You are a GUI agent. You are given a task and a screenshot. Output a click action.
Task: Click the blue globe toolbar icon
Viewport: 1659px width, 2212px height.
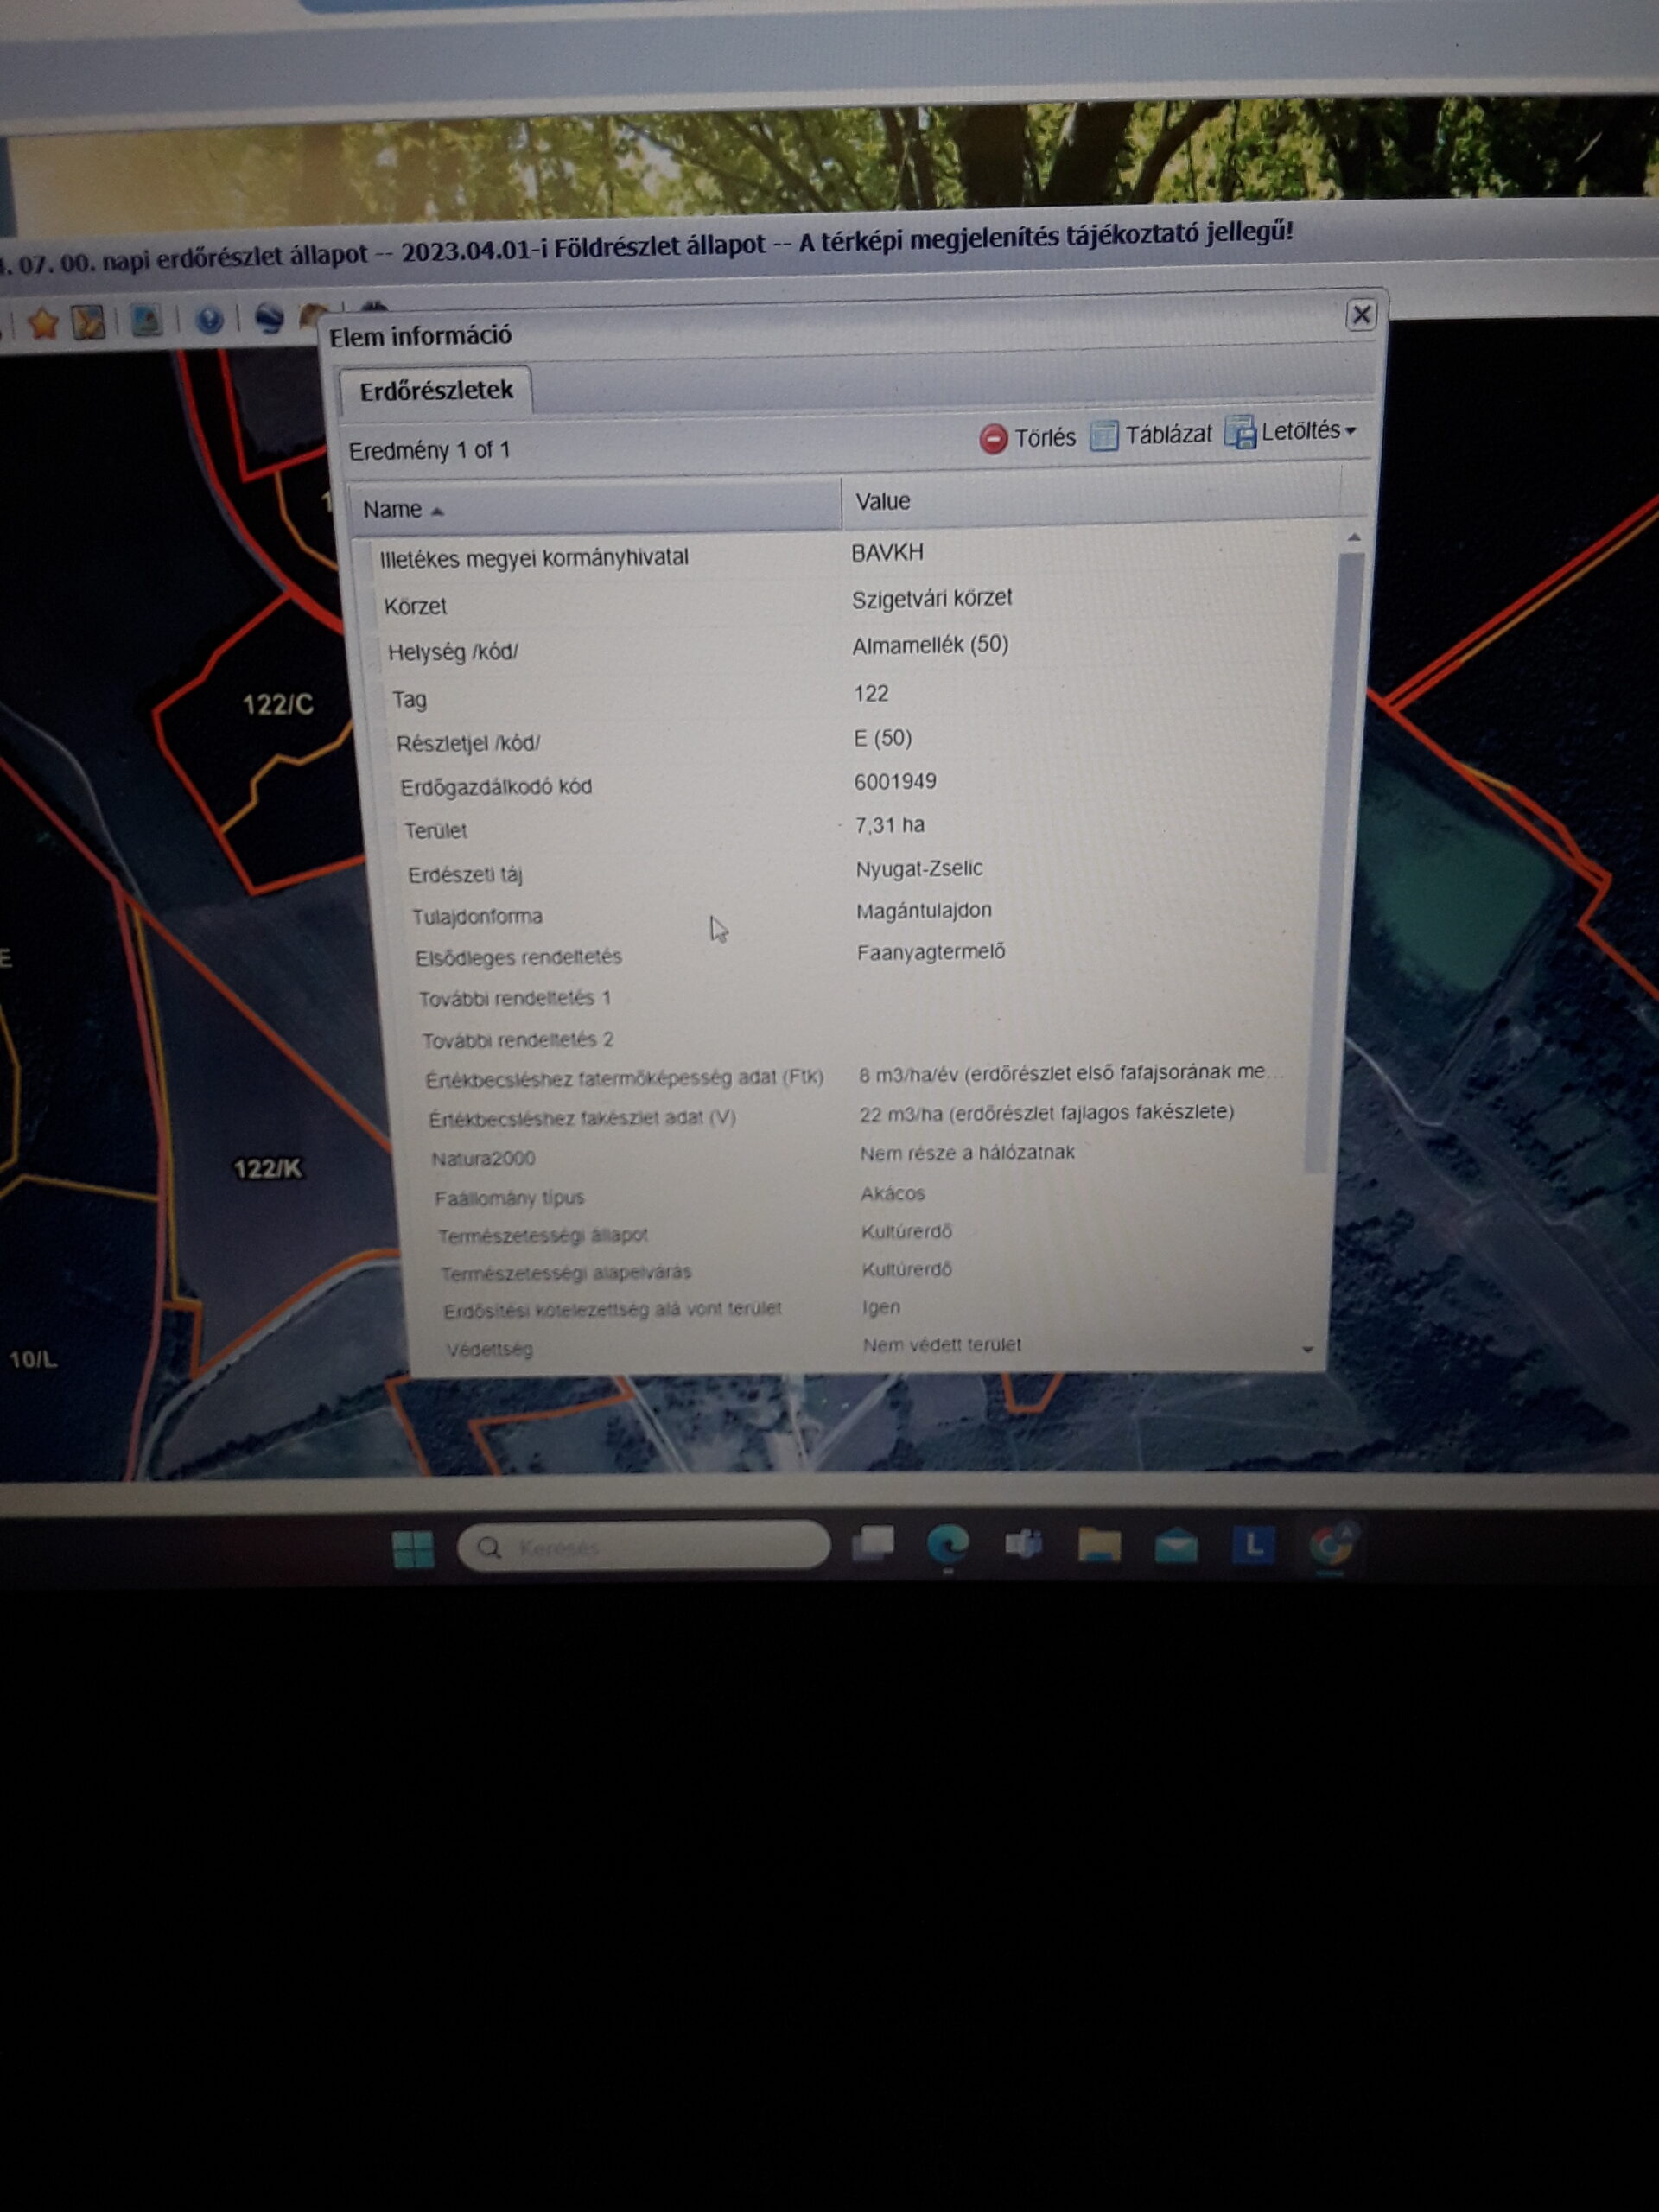268,318
